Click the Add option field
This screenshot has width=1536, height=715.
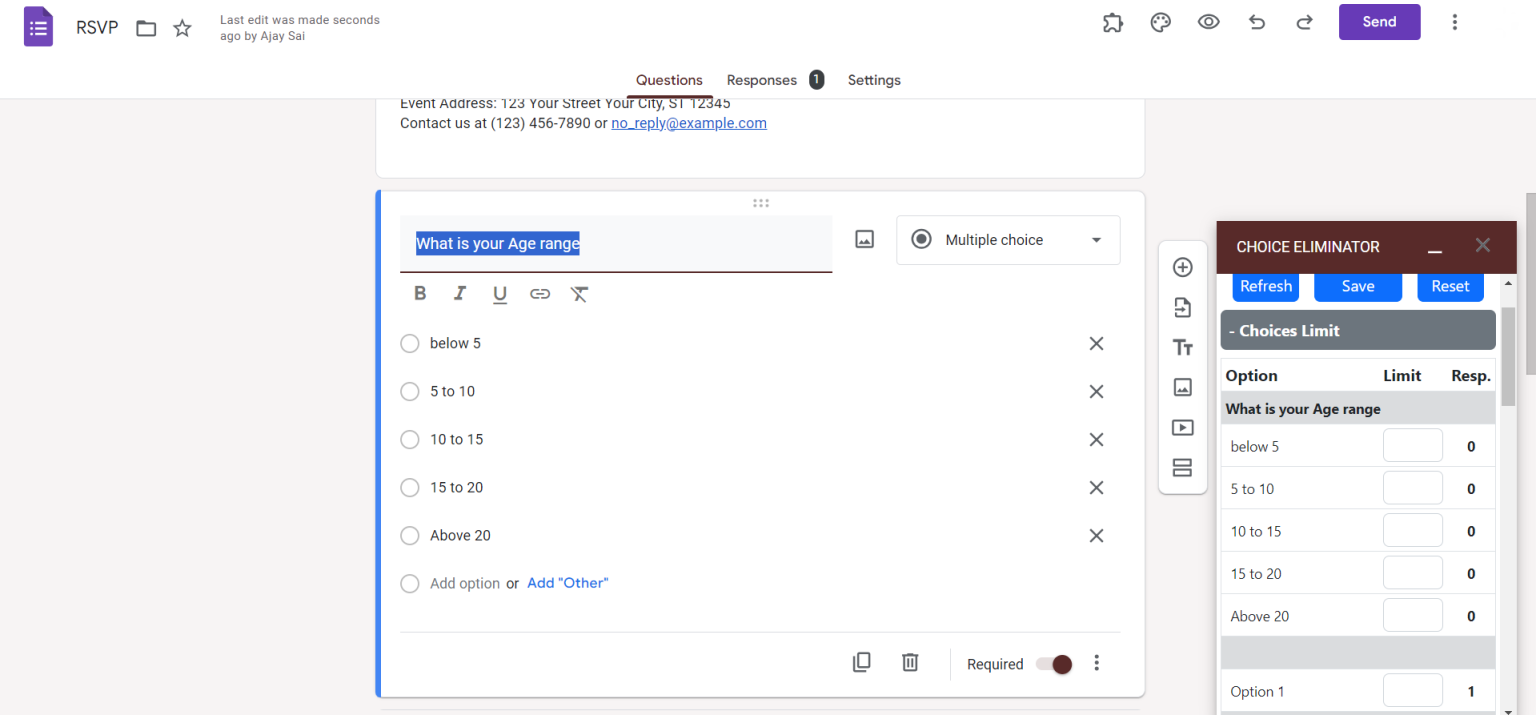(x=465, y=584)
